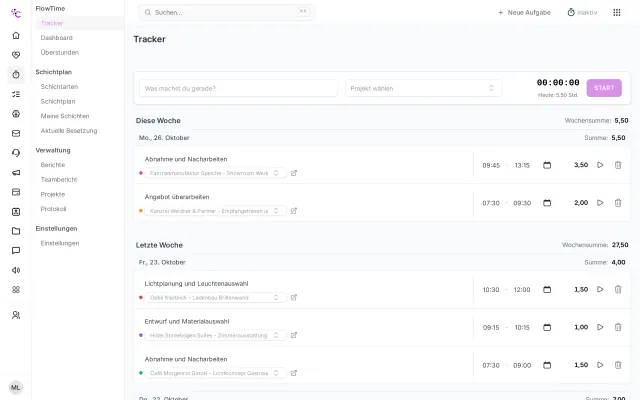The width and height of the screenshot is (640, 400).
Task: Open Überstunden in the sidebar
Action: [60, 53]
